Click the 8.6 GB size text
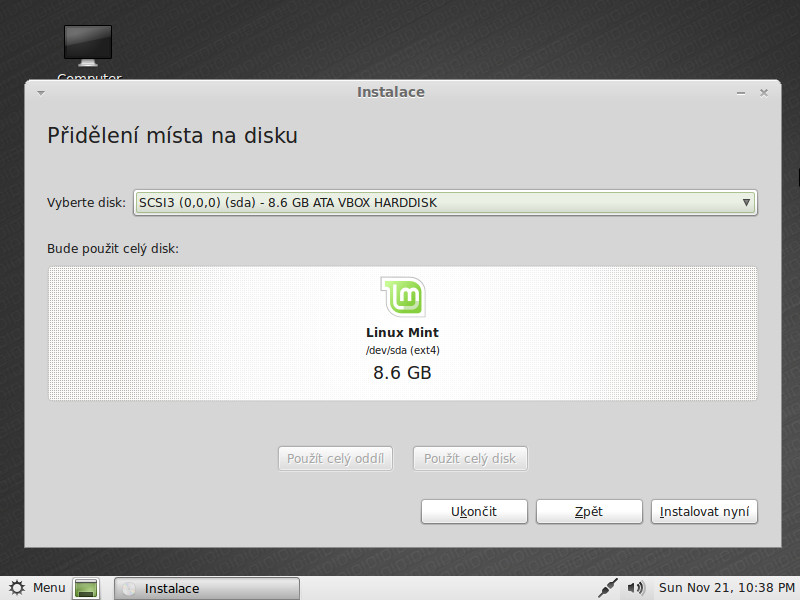Image resolution: width=800 pixels, height=600 pixels. point(403,373)
